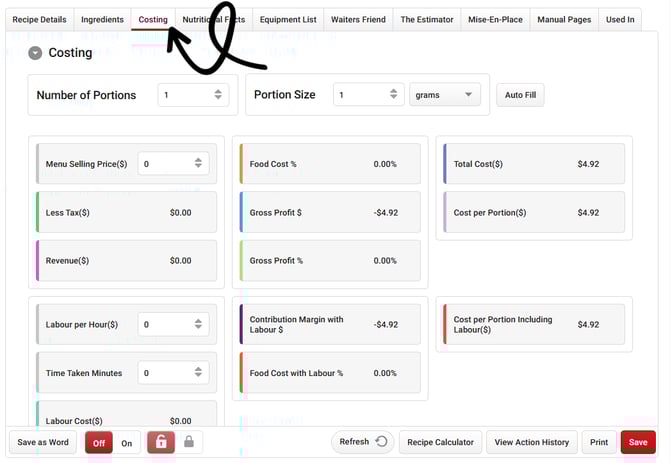The image size is (670, 463).
Task: Adjust the Labour per Hour stepper
Action: (198, 324)
